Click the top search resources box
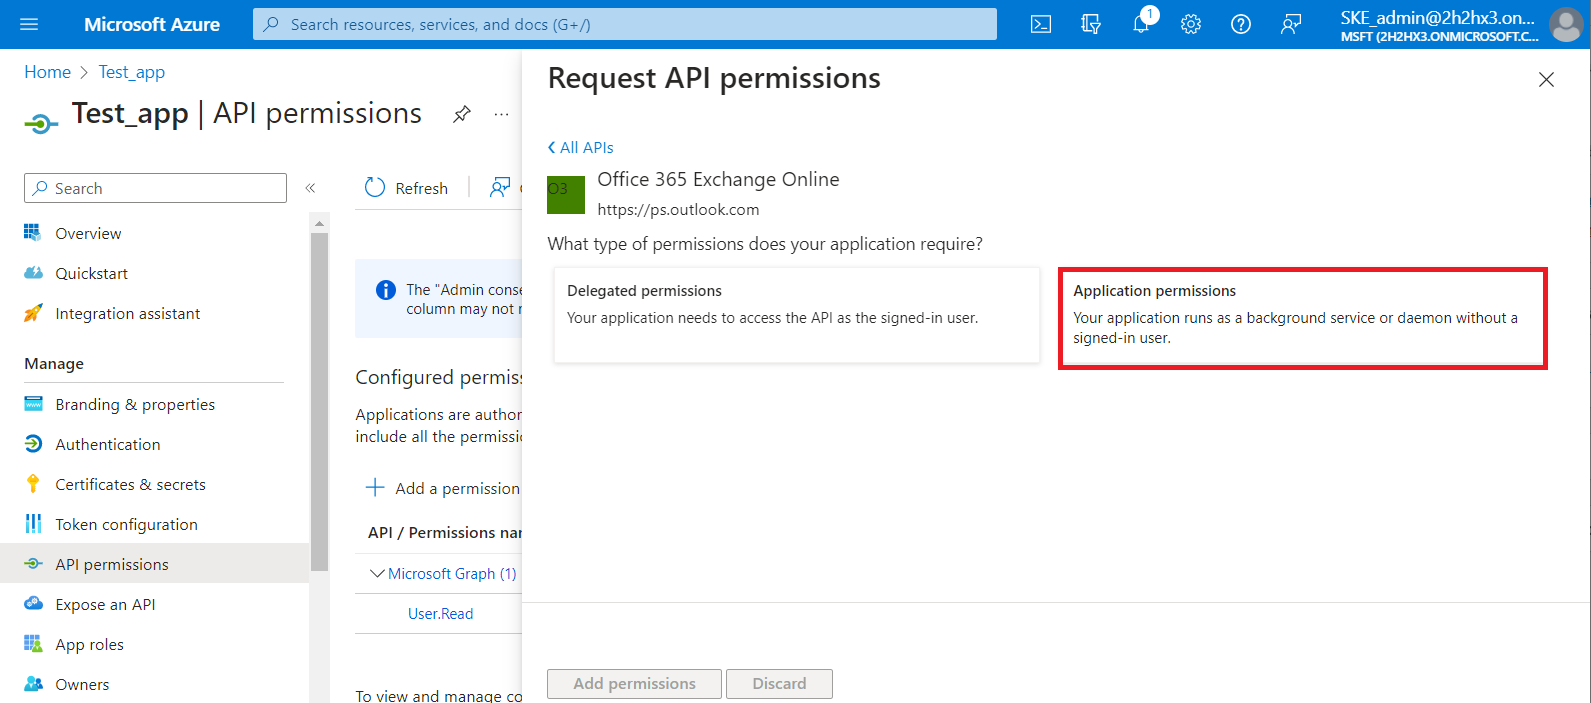The image size is (1591, 703). click(x=625, y=24)
